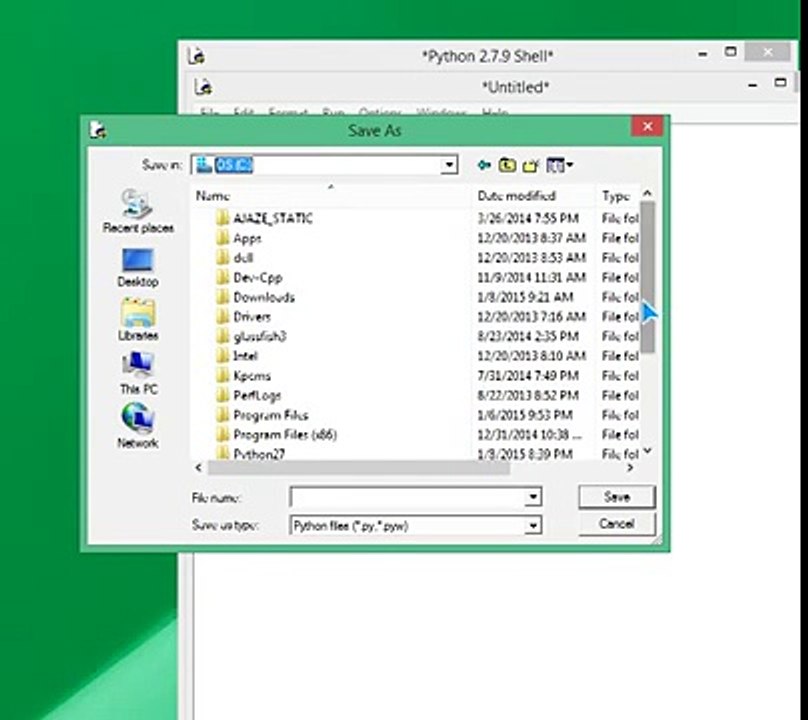Close the Save As dialog
The image size is (808, 720).
(647, 126)
